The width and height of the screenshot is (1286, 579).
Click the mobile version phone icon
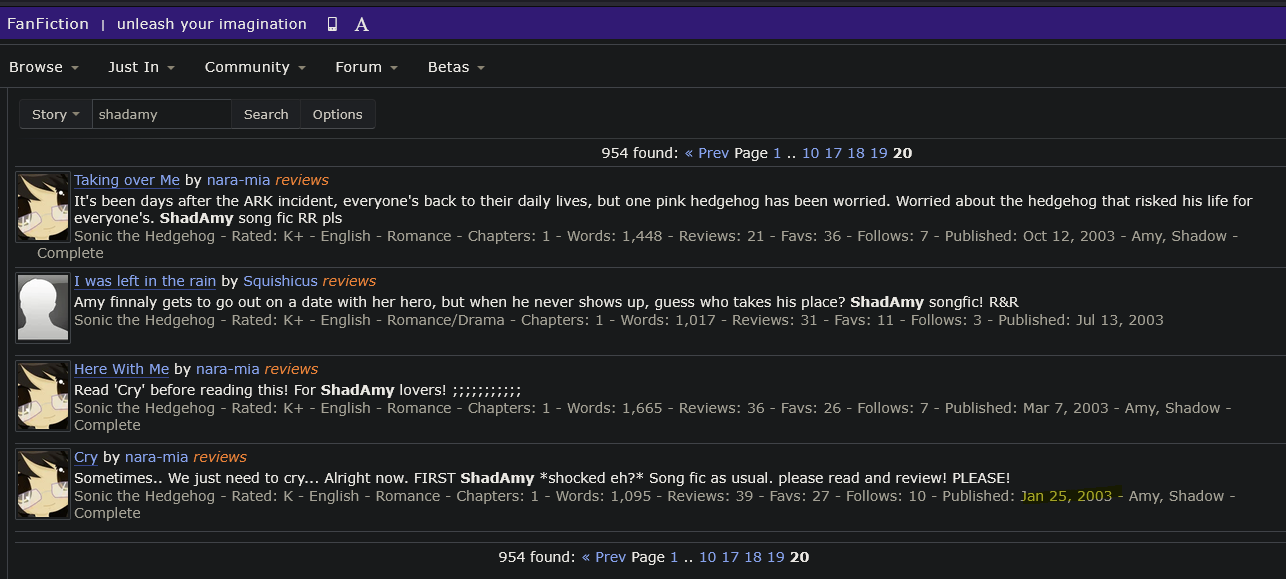(332, 24)
